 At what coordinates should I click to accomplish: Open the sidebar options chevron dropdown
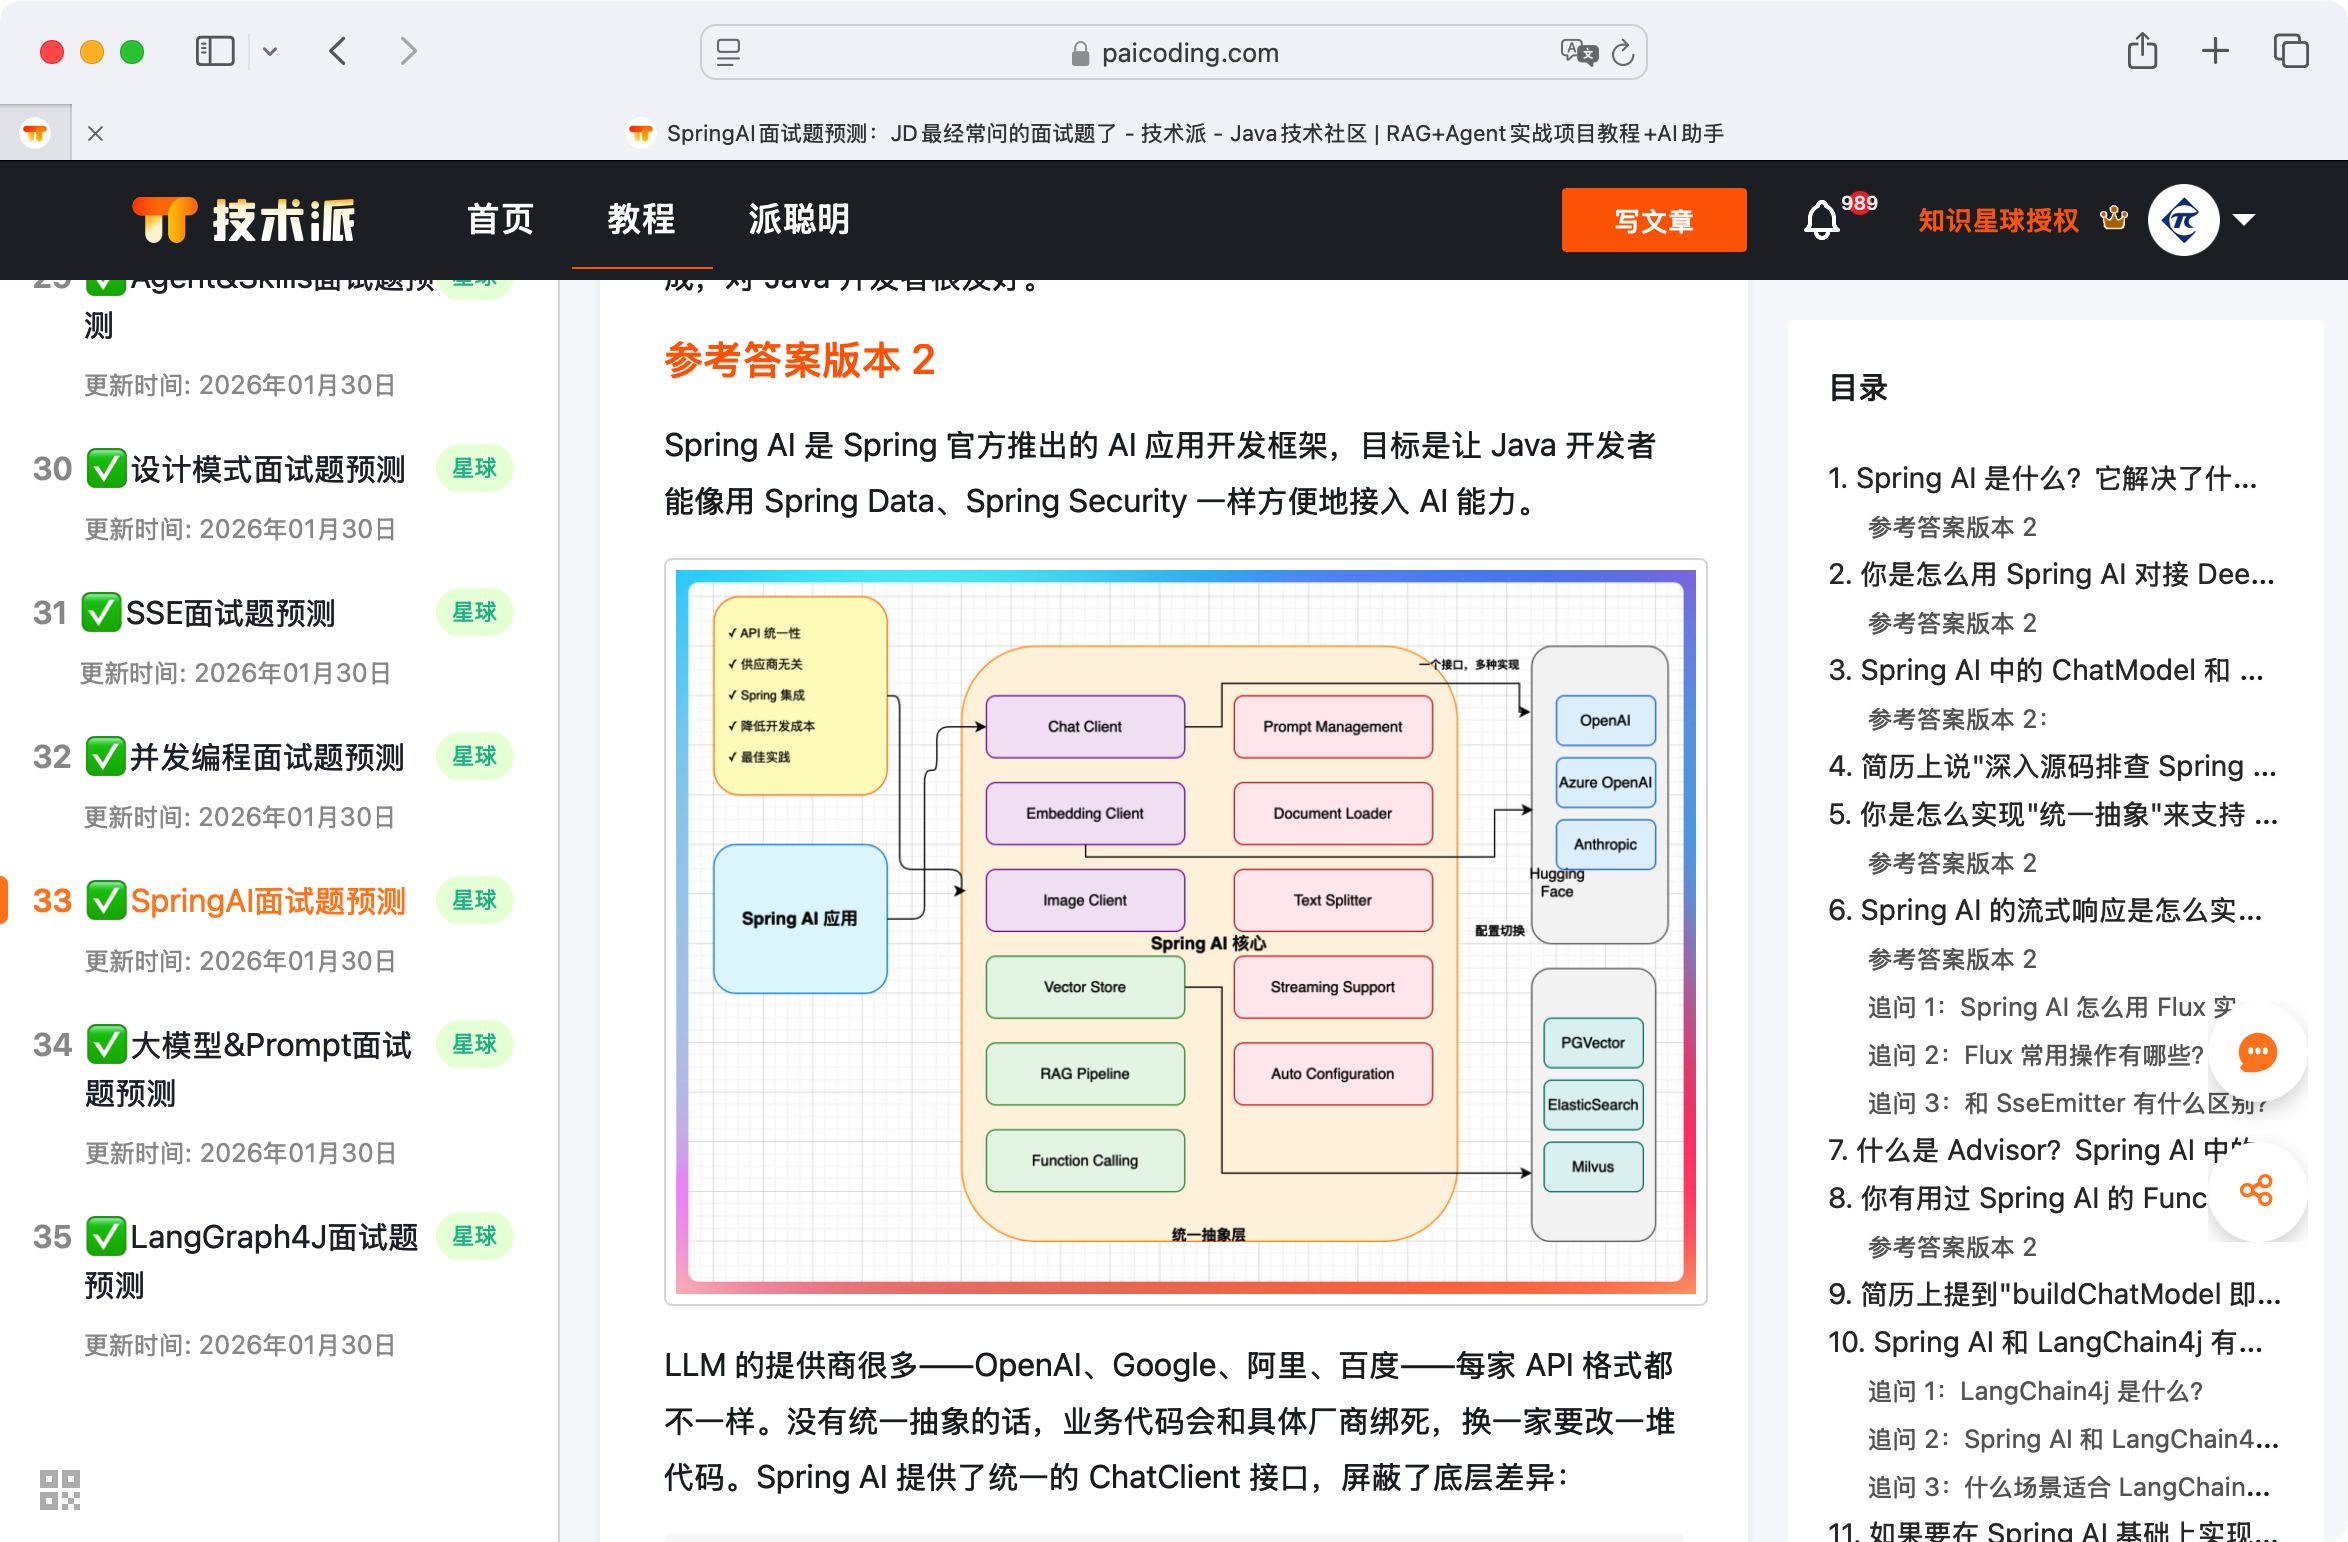pos(269,52)
